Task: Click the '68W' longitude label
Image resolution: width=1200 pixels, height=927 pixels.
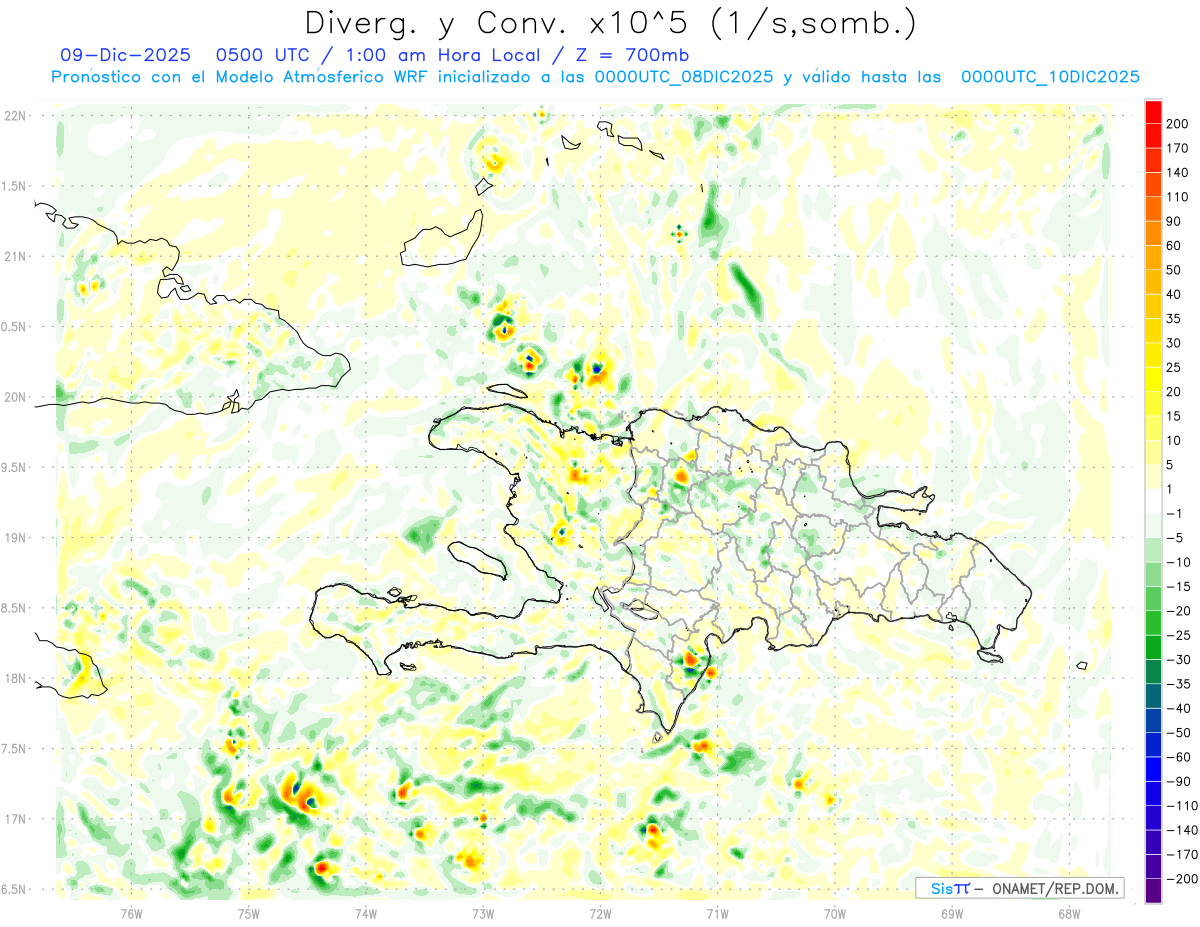Action: [x=1069, y=913]
